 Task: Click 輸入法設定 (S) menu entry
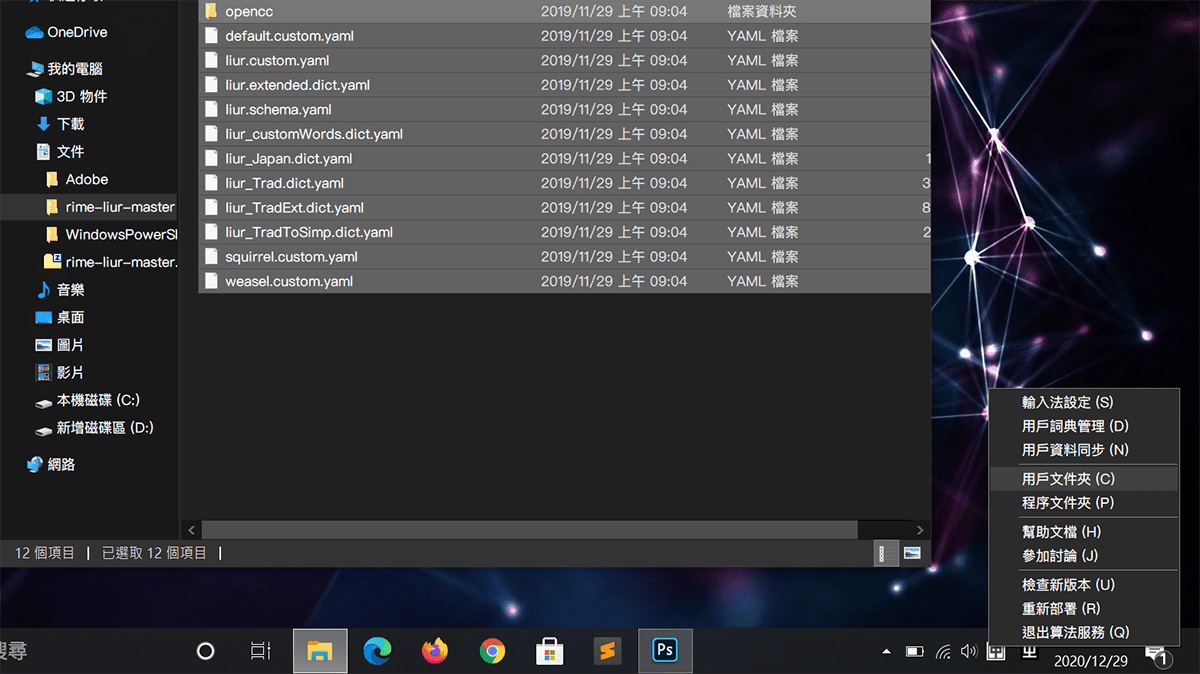coord(1066,402)
